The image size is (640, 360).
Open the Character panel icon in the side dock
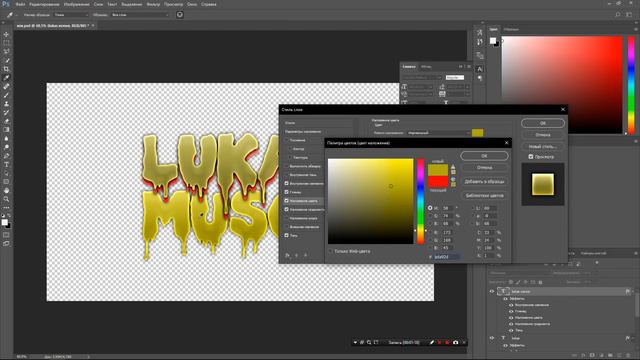(x=480, y=69)
